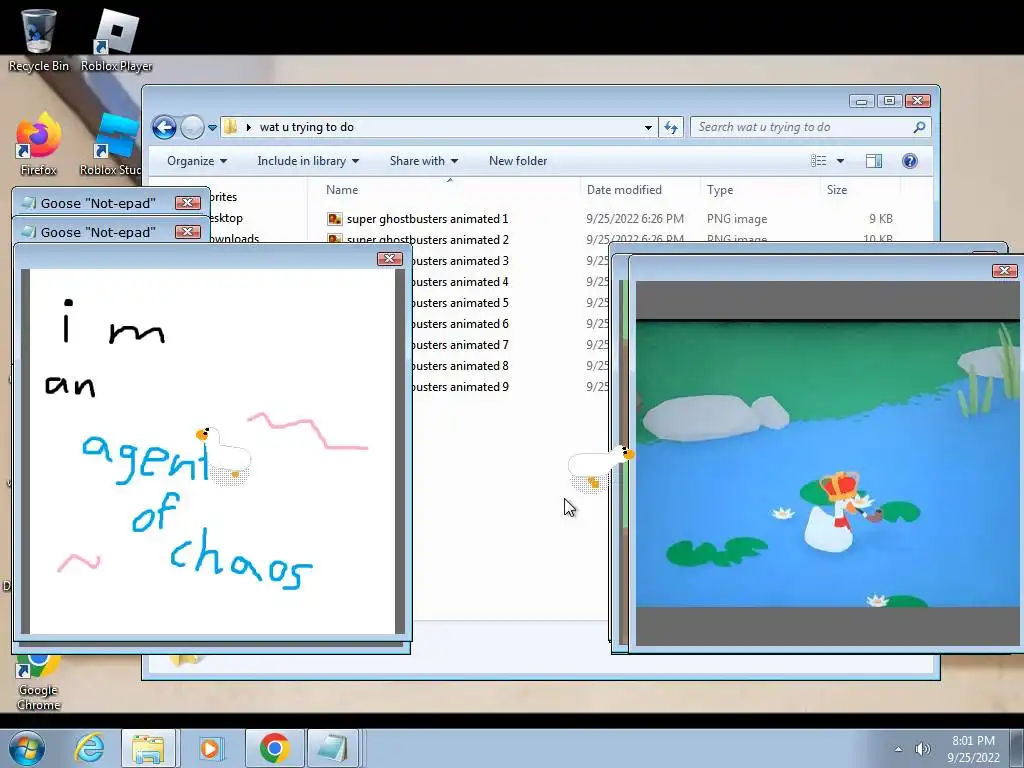1024x768 pixels.
Task: Open the Organize menu
Action: pos(197,161)
